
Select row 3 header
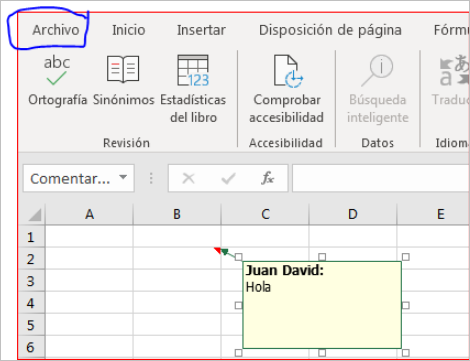31,281
